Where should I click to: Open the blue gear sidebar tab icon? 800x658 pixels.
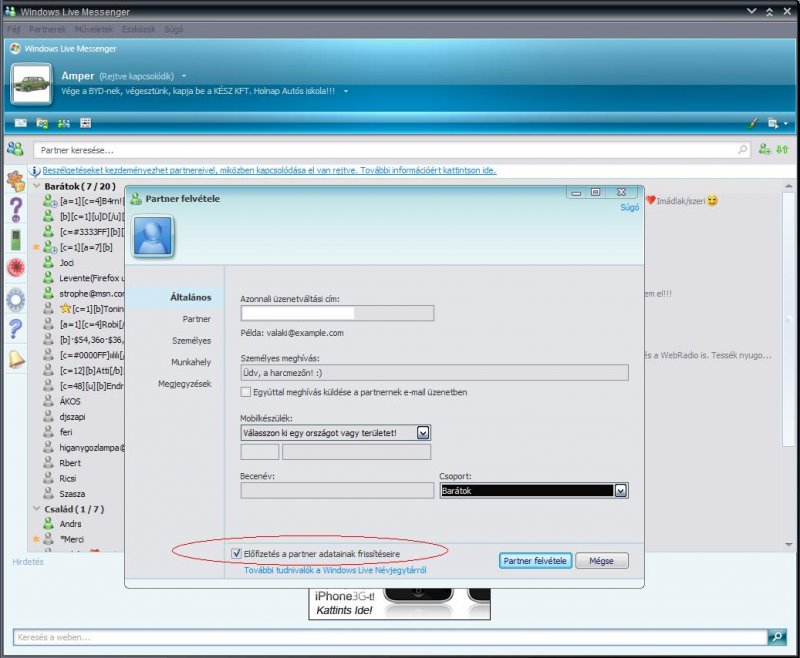(16, 300)
